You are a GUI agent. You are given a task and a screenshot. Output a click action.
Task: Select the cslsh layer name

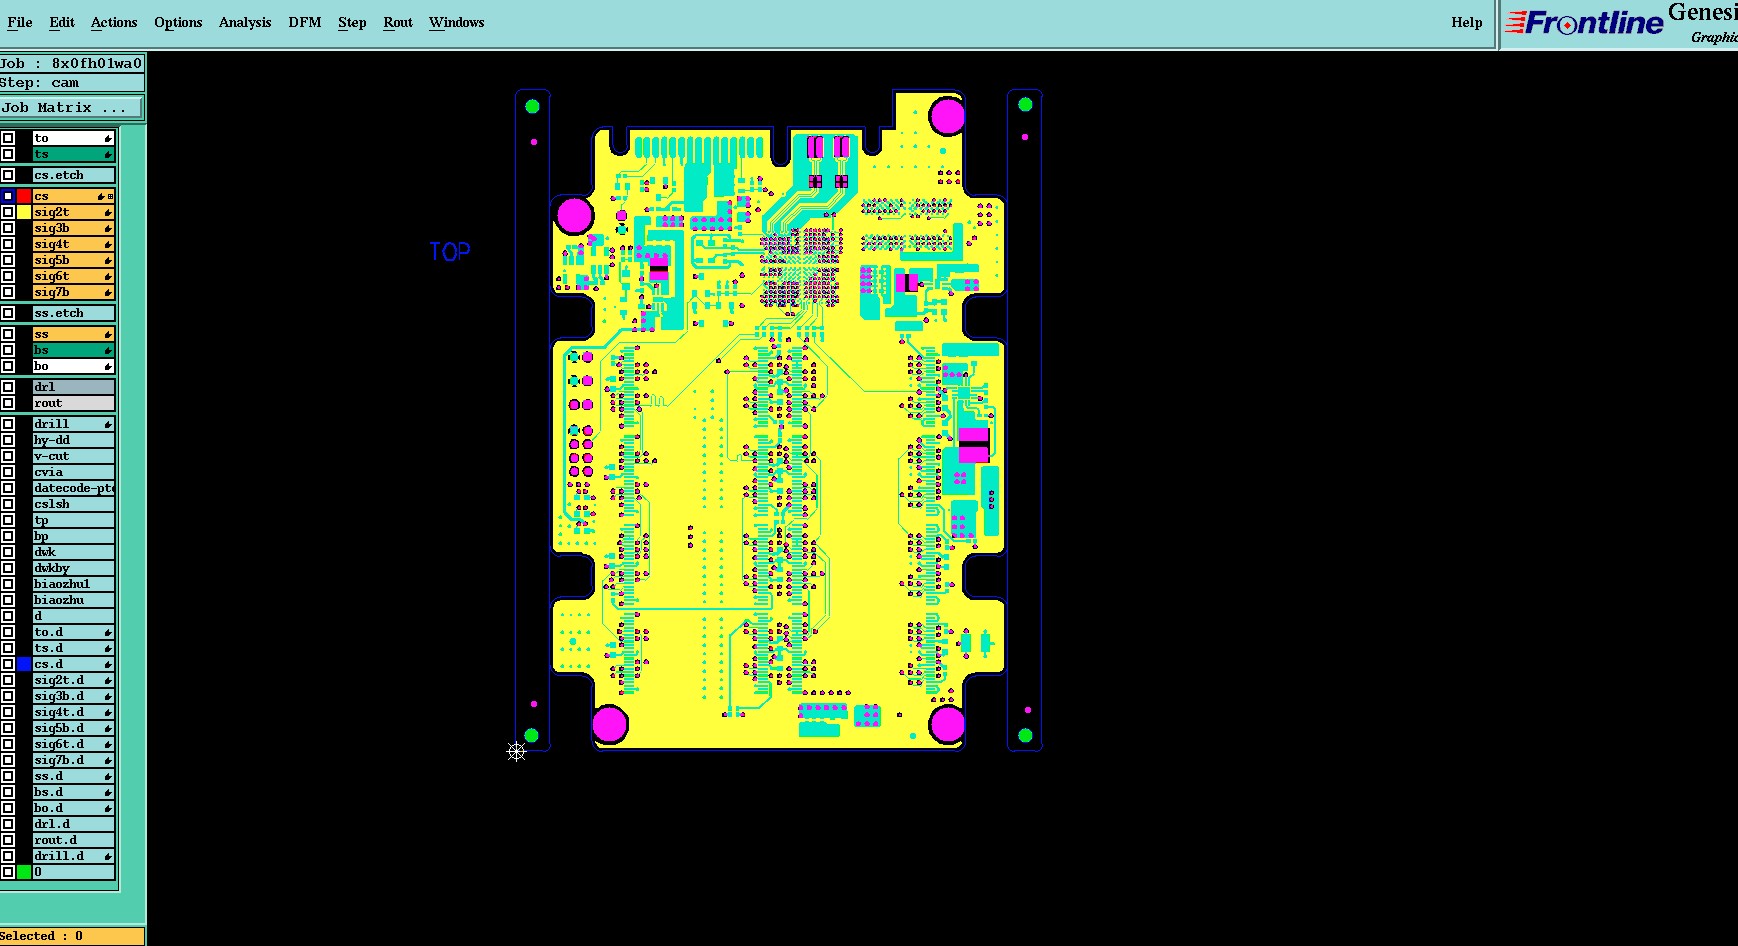(x=74, y=504)
